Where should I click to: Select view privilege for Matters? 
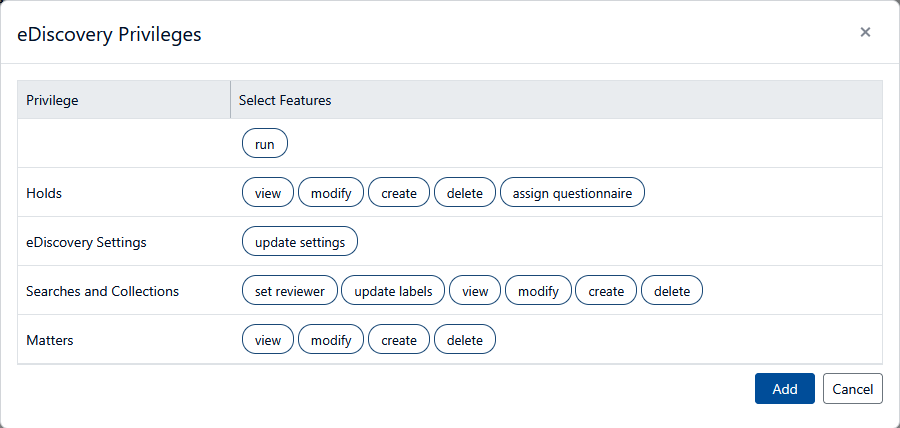pyautogui.click(x=268, y=340)
